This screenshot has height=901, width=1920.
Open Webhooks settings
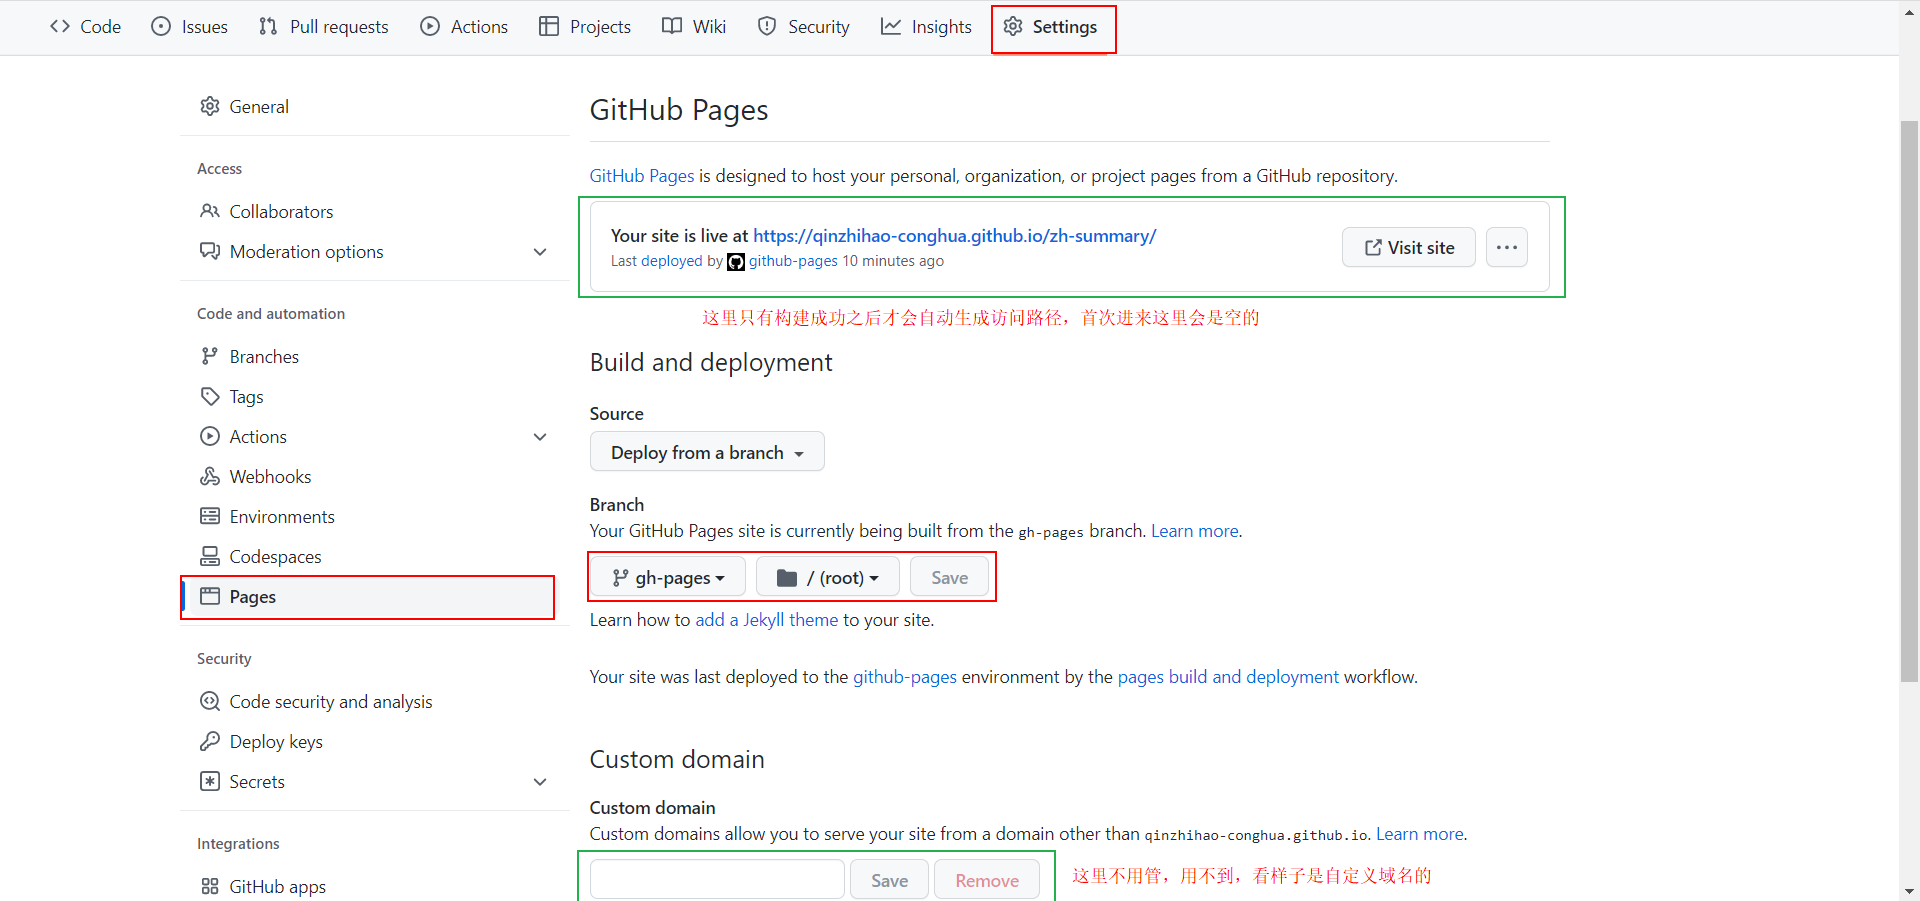(x=375, y=476)
